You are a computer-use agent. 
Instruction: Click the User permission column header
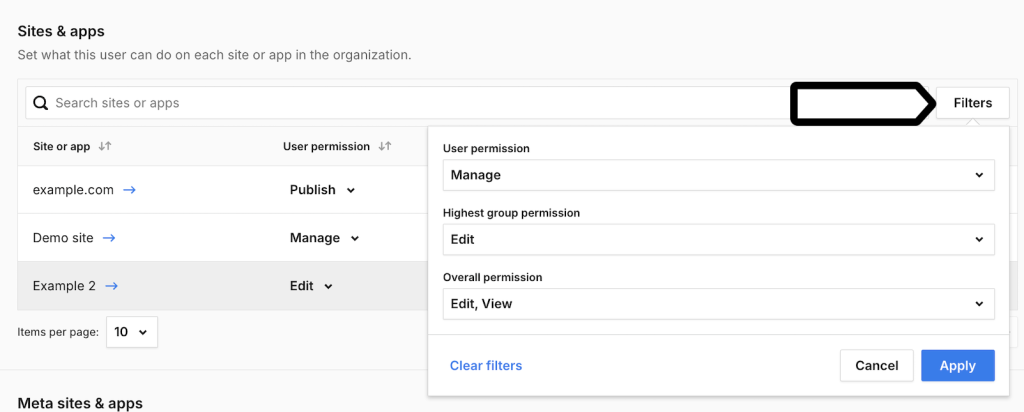[x=327, y=146]
